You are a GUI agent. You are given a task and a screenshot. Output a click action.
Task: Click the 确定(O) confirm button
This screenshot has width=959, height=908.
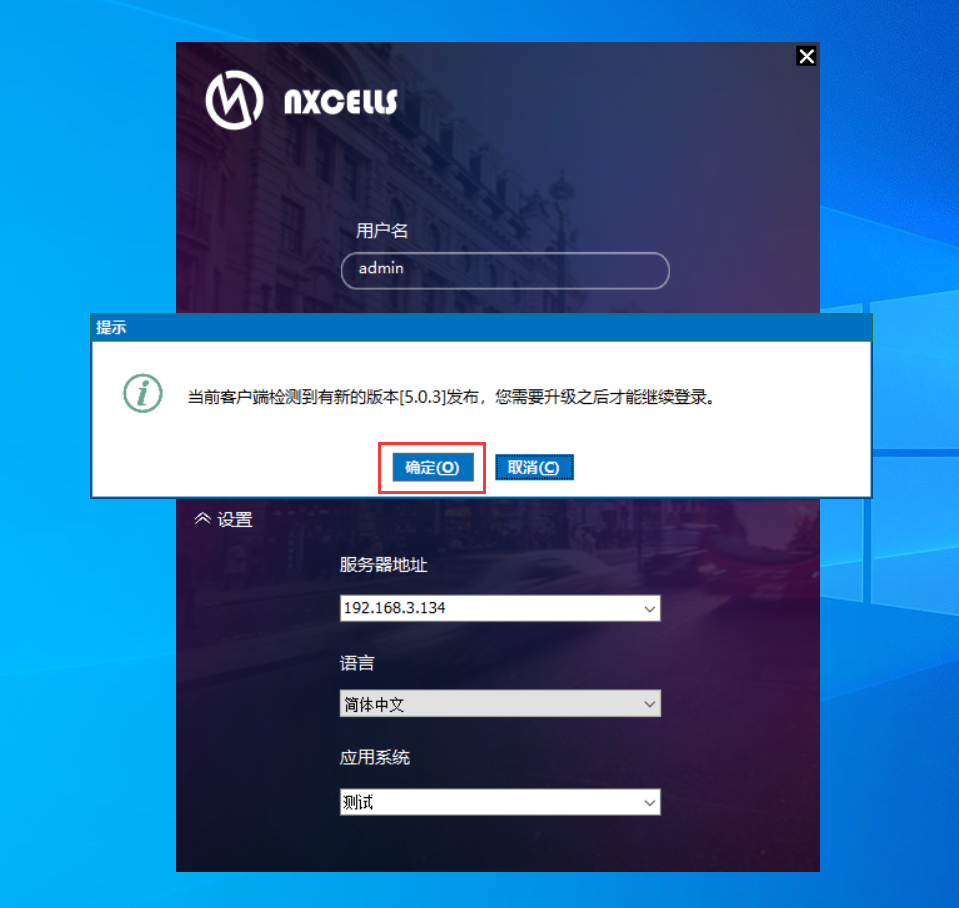[432, 467]
